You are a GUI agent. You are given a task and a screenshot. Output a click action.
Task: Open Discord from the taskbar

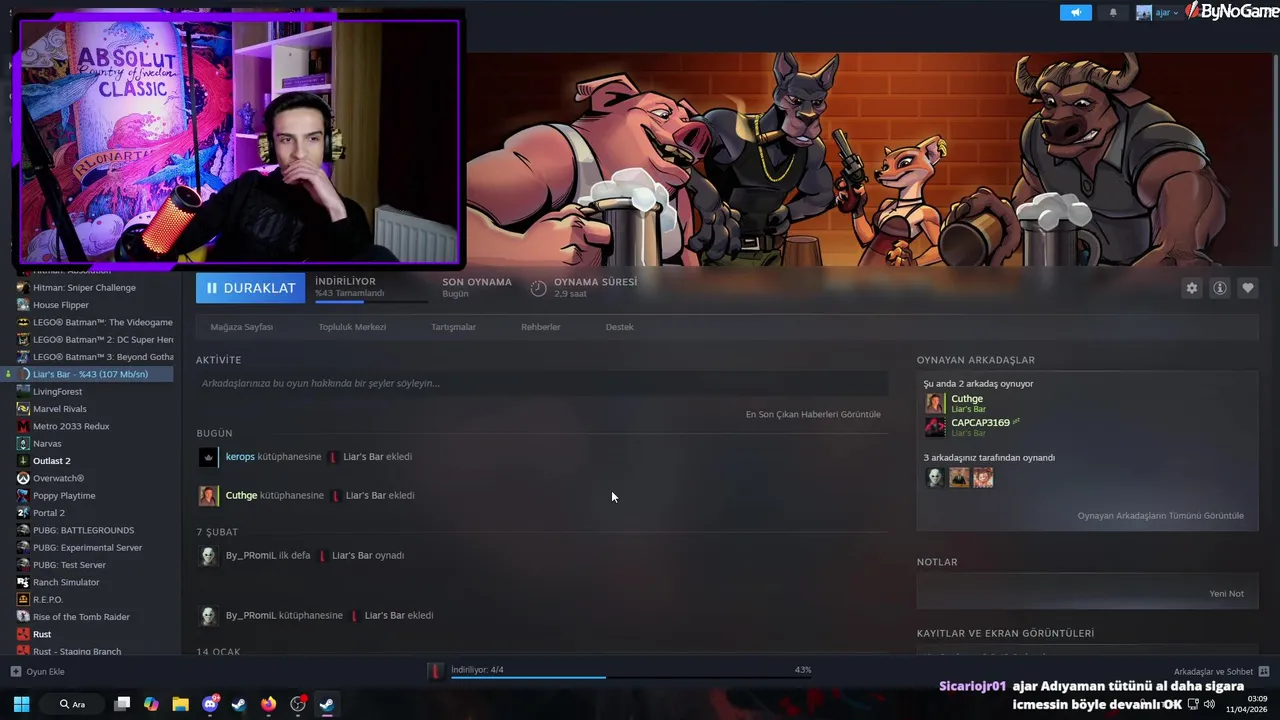[x=210, y=704]
